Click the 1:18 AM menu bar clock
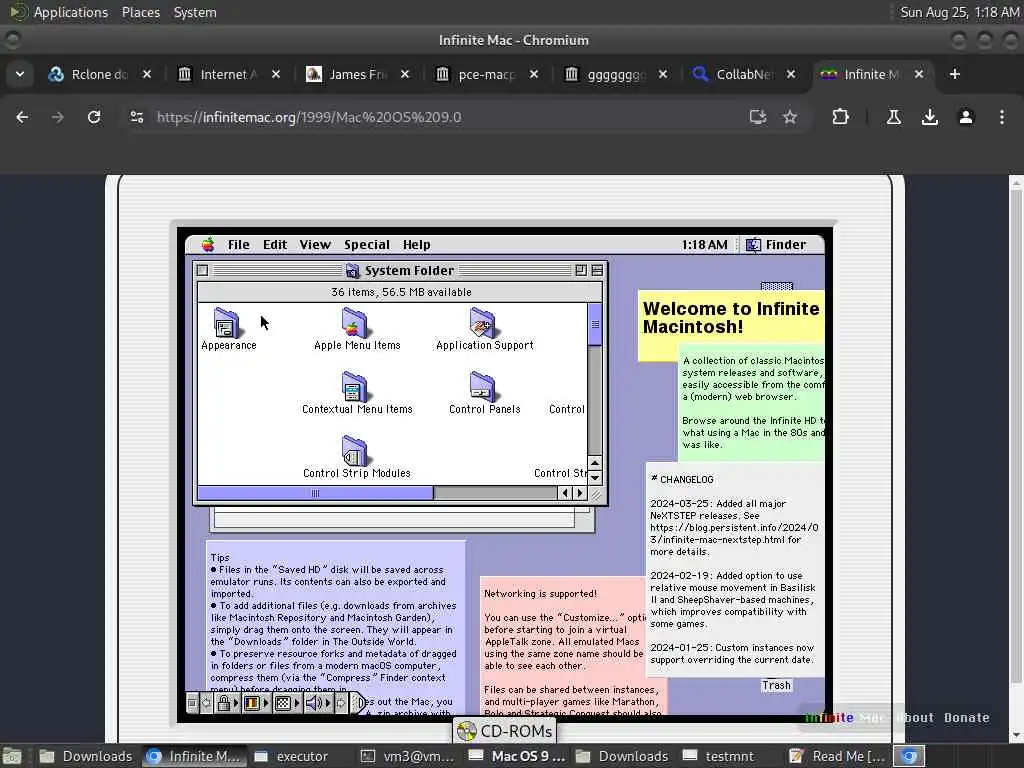Viewport: 1024px width, 768px height. pyautogui.click(x=704, y=244)
